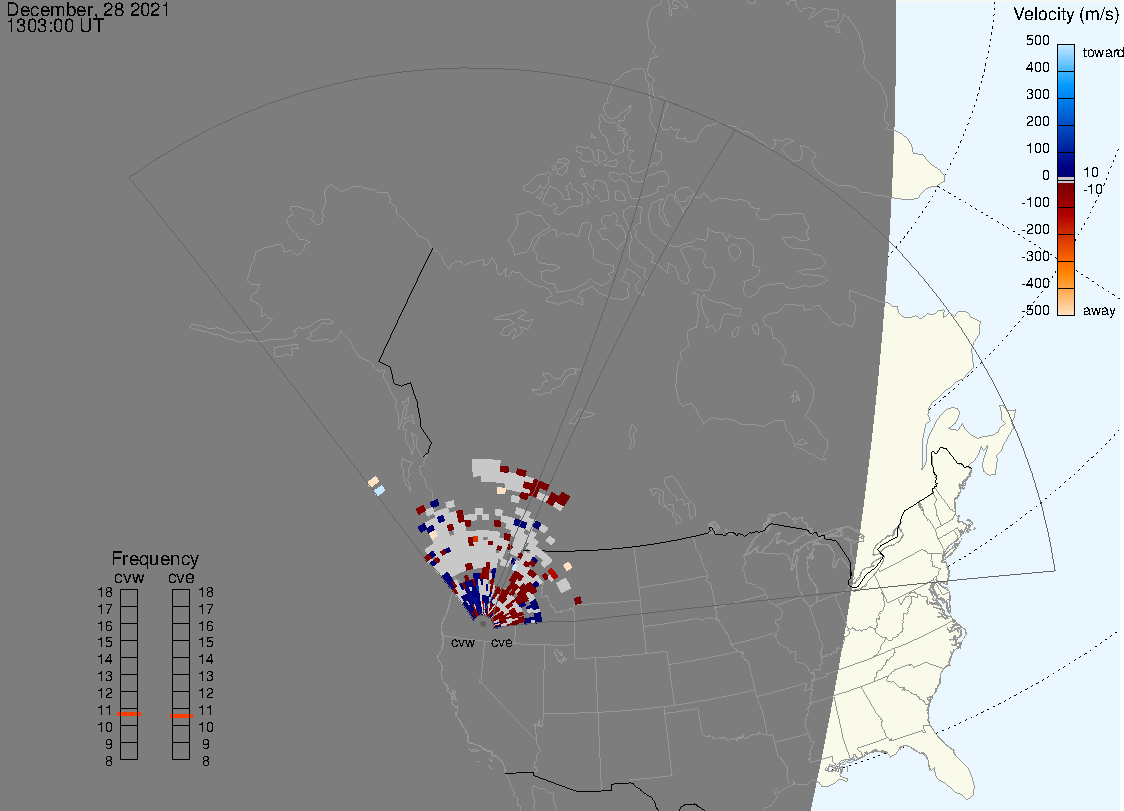Click the 200 value on velocity scale
The image size is (1124, 811).
[x=1037, y=121]
